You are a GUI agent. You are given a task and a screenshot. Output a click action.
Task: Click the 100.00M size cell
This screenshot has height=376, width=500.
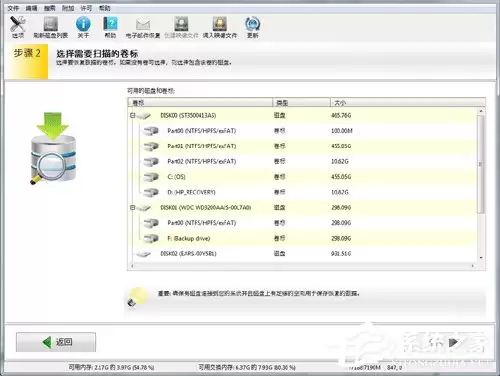[x=342, y=131]
